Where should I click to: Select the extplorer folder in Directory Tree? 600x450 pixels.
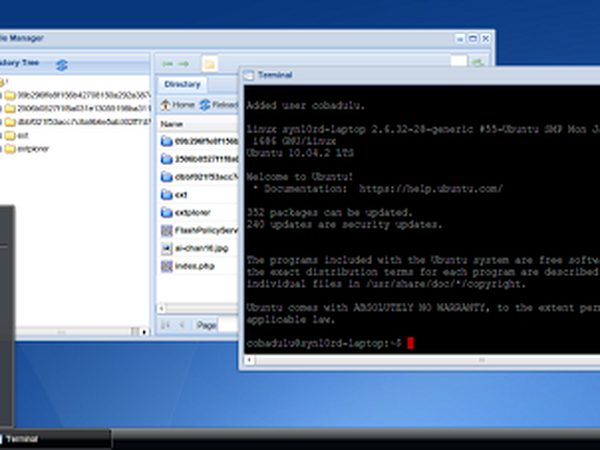[27, 149]
